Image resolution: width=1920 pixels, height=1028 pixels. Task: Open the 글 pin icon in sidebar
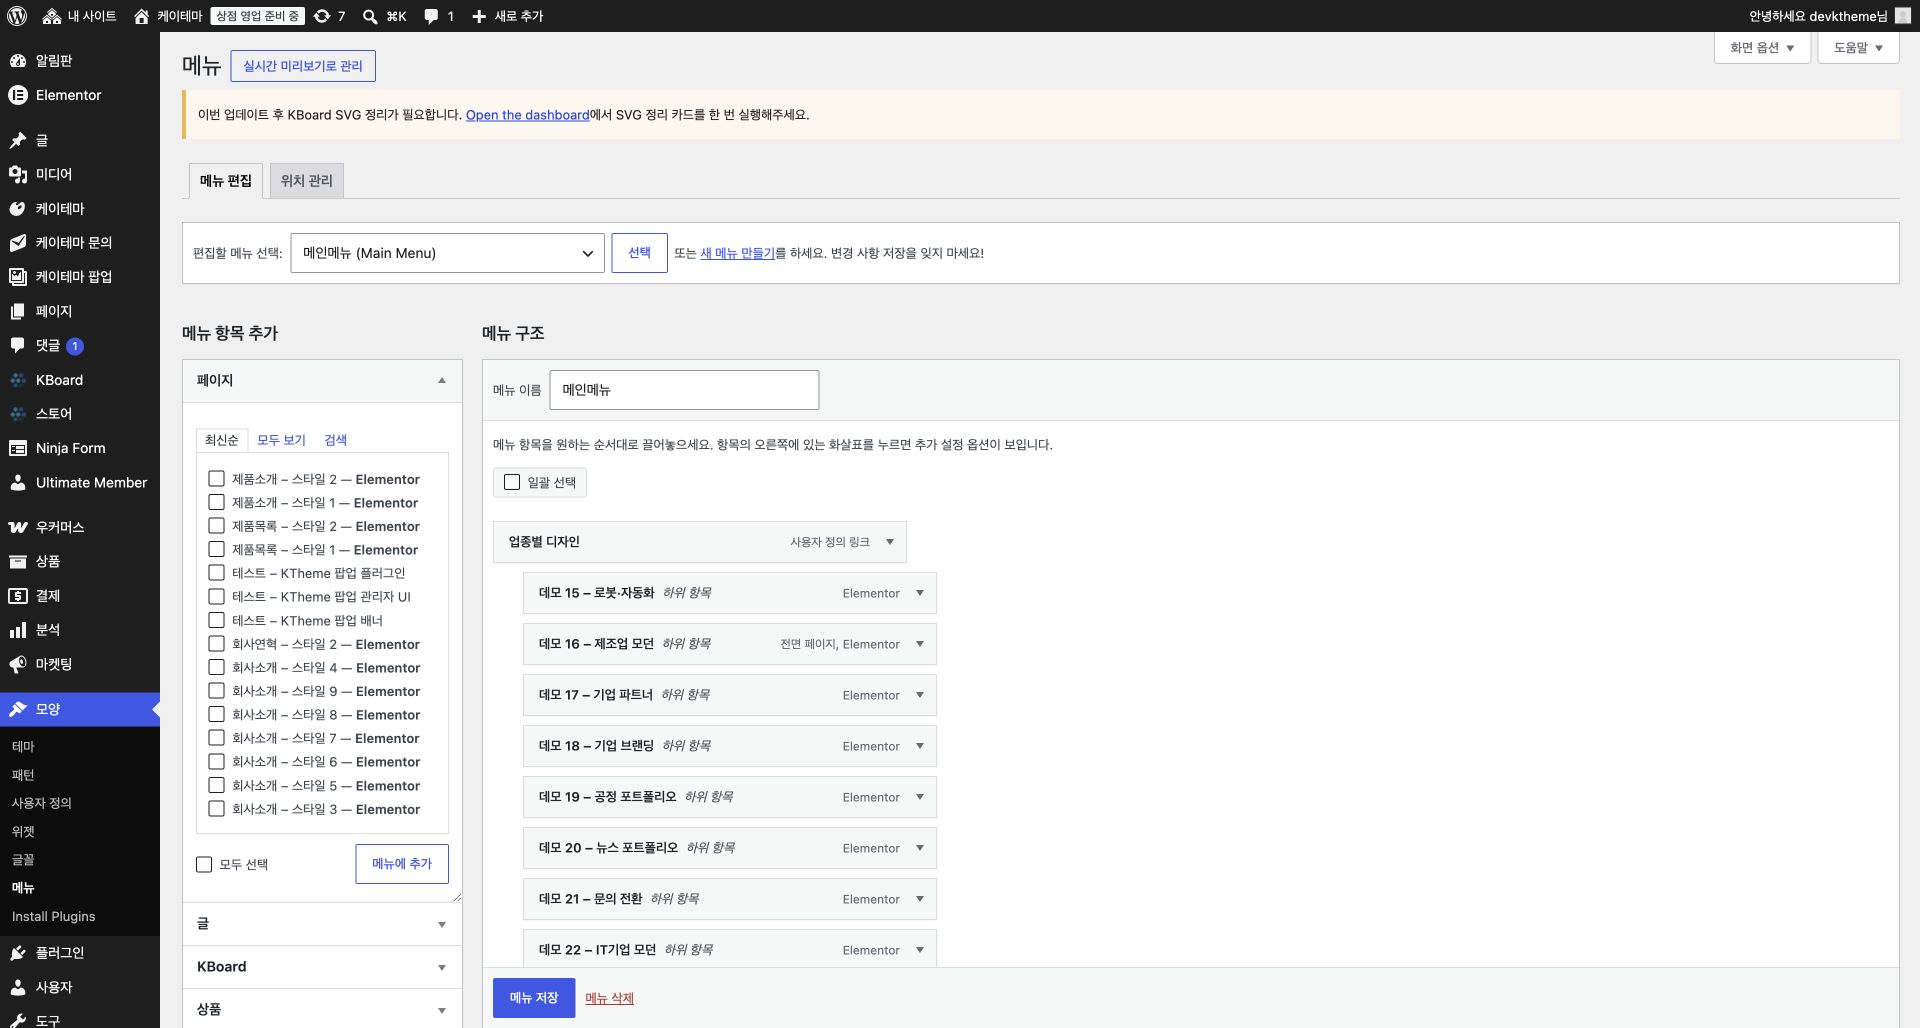(18, 140)
